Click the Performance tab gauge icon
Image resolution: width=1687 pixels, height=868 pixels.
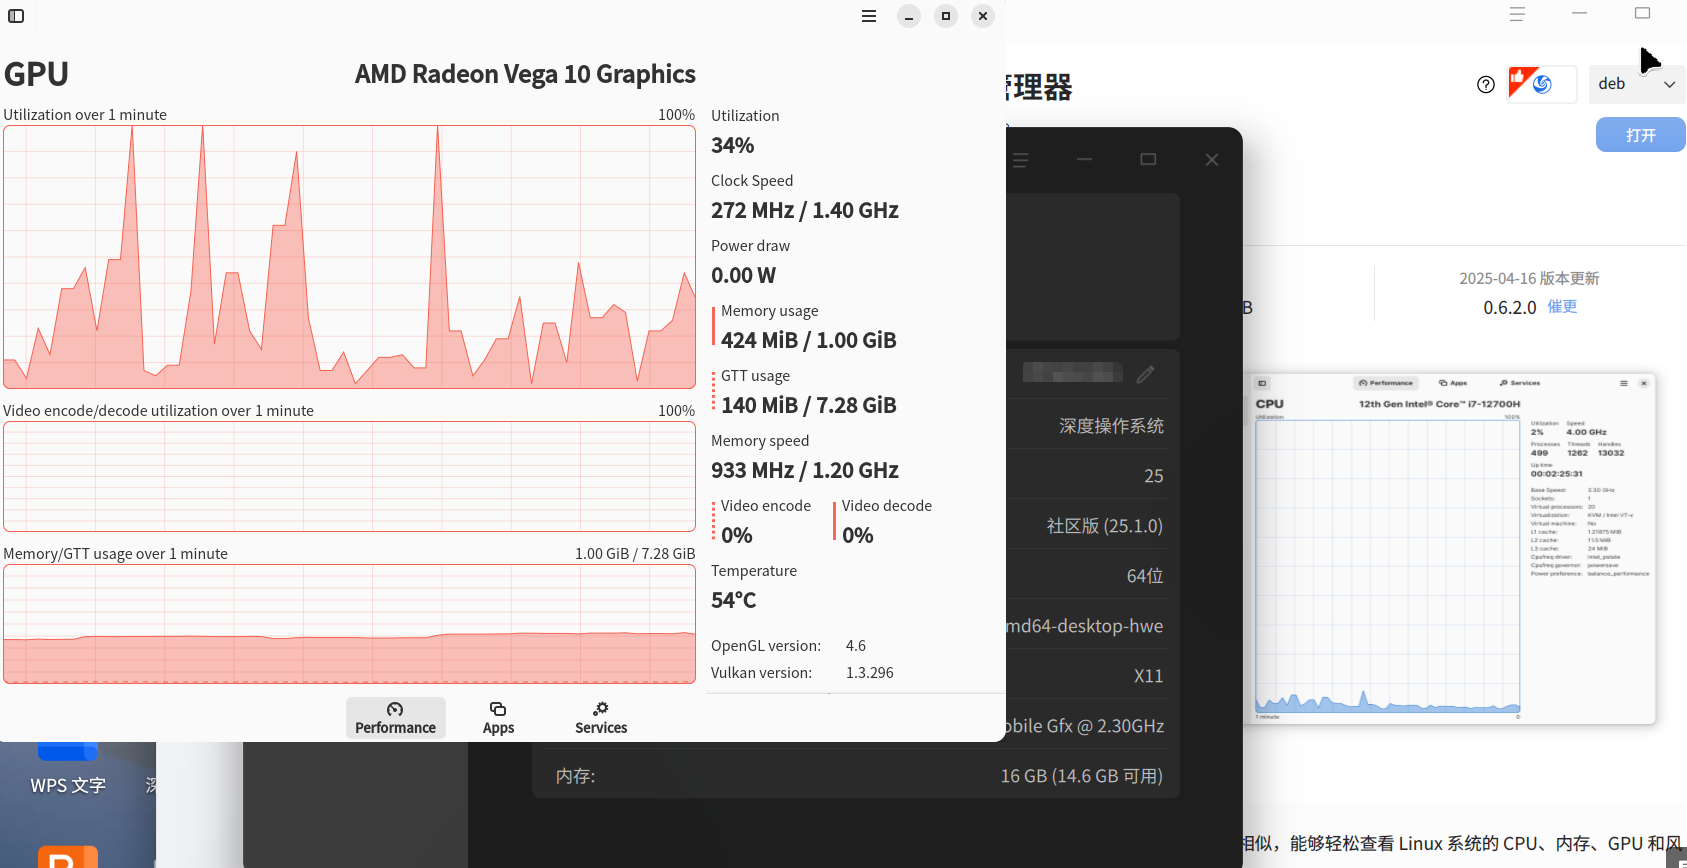(x=395, y=709)
